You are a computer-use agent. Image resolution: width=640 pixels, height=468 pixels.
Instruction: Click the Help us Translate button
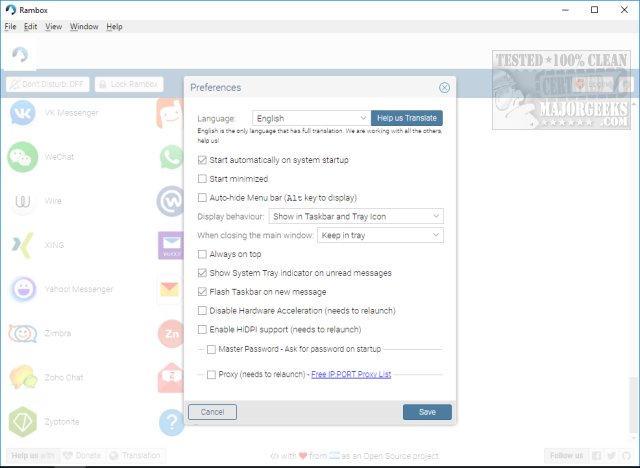point(407,118)
